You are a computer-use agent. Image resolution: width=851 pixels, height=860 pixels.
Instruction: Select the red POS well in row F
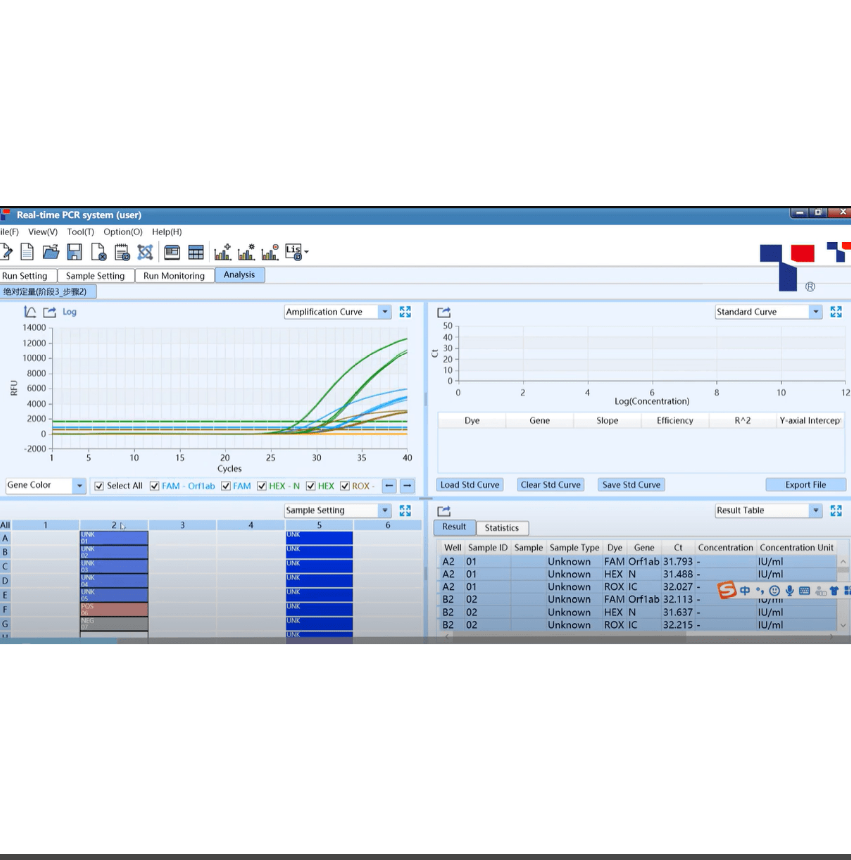[114, 609]
